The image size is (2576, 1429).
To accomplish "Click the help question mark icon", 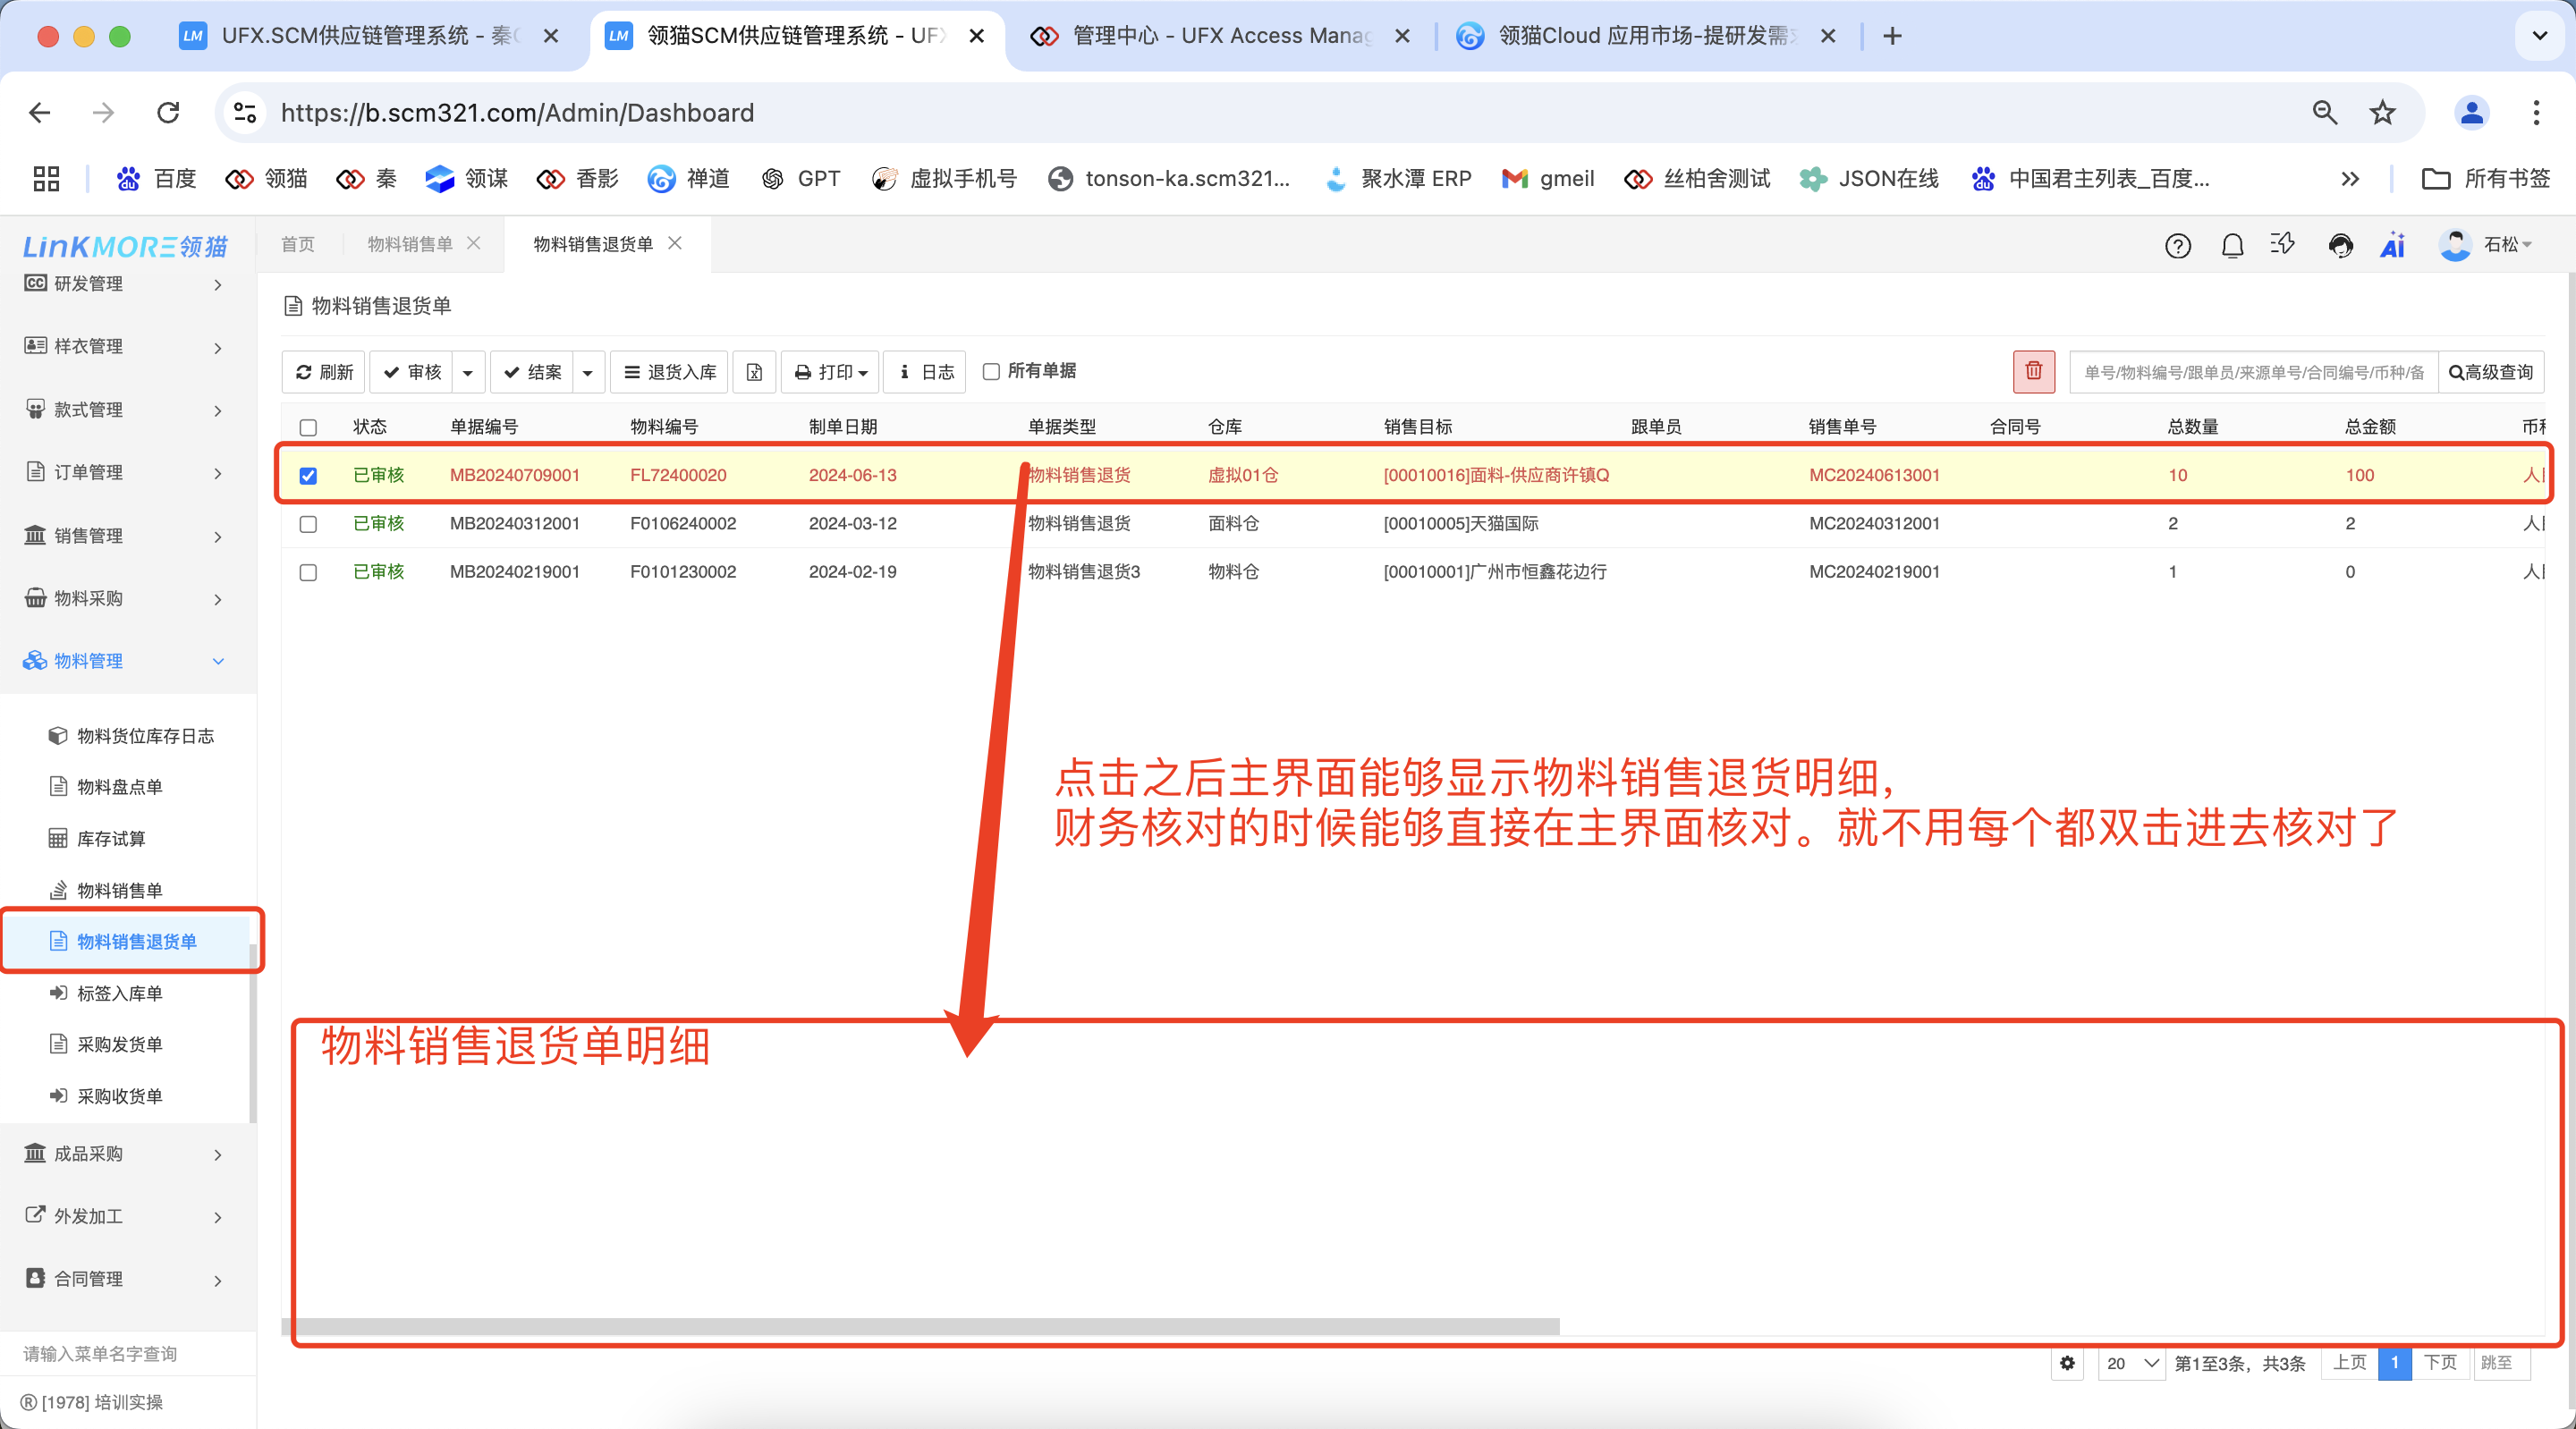I will (x=2177, y=246).
